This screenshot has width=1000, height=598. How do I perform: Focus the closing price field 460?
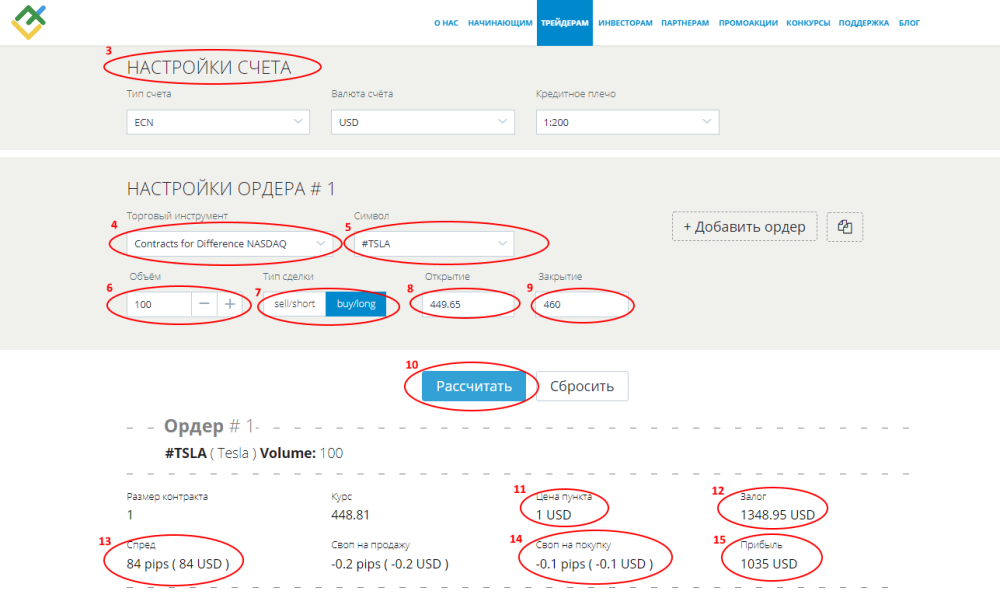coord(582,304)
